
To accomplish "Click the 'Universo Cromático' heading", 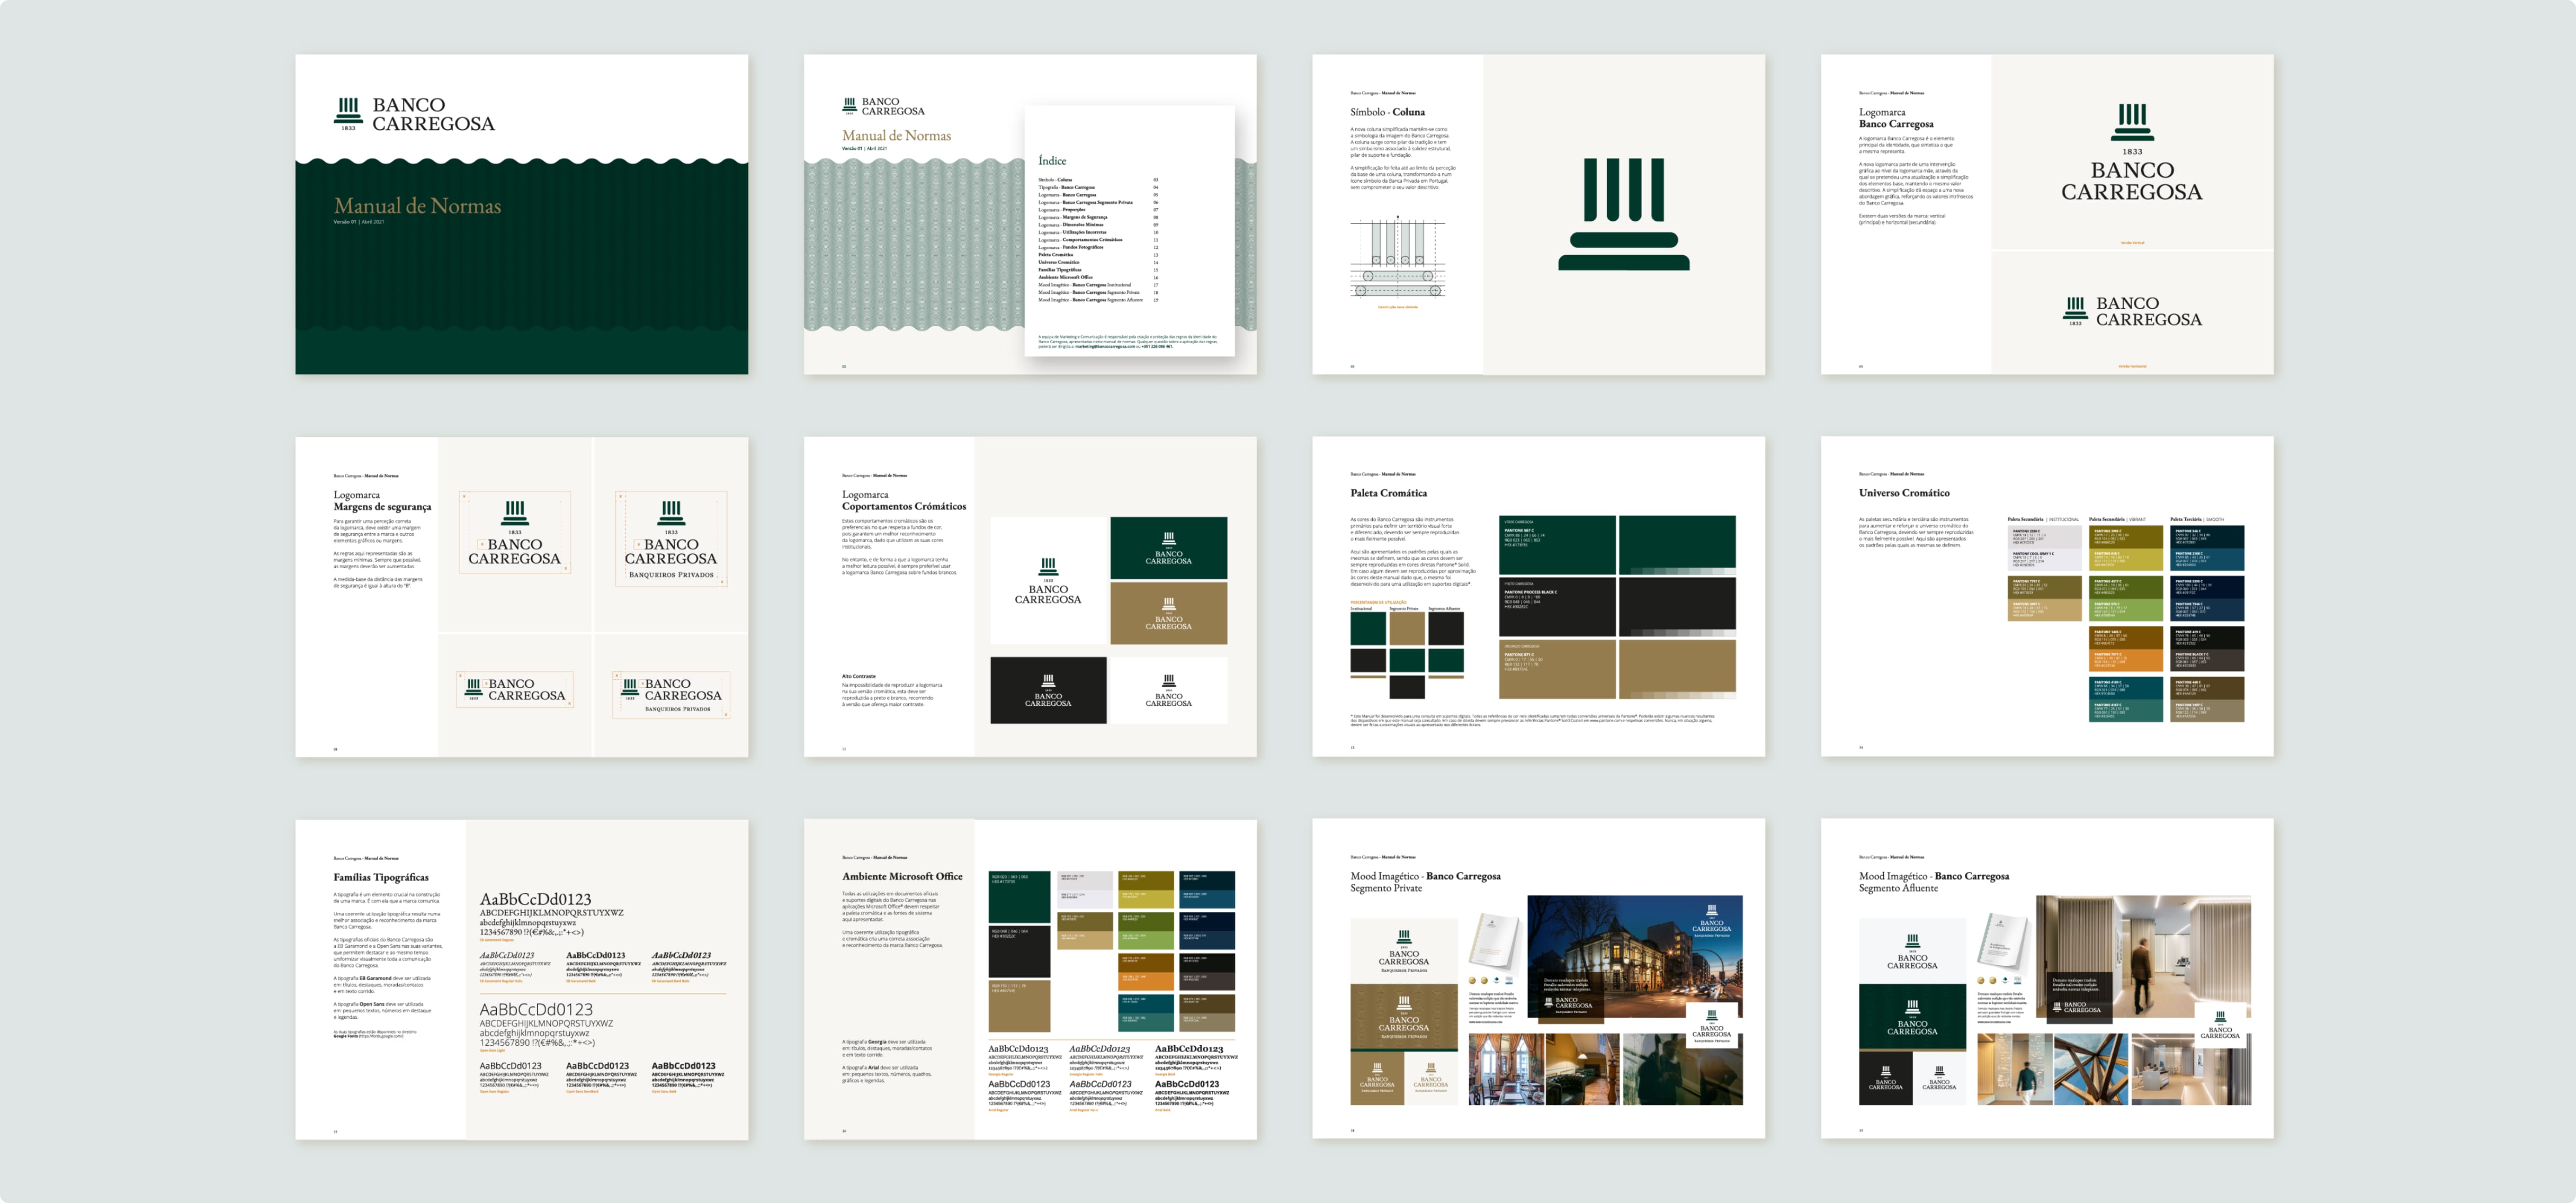I will coord(1904,493).
